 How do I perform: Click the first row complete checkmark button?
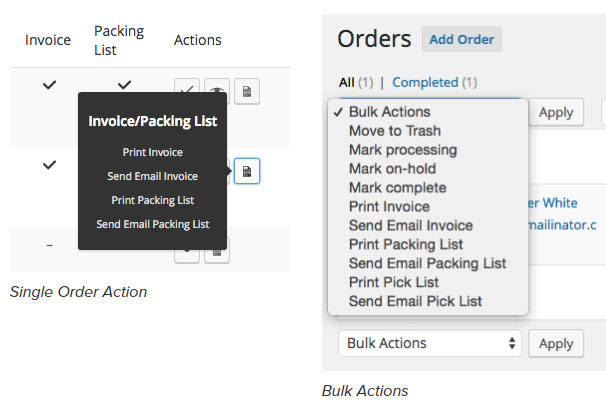pyautogui.click(x=186, y=90)
